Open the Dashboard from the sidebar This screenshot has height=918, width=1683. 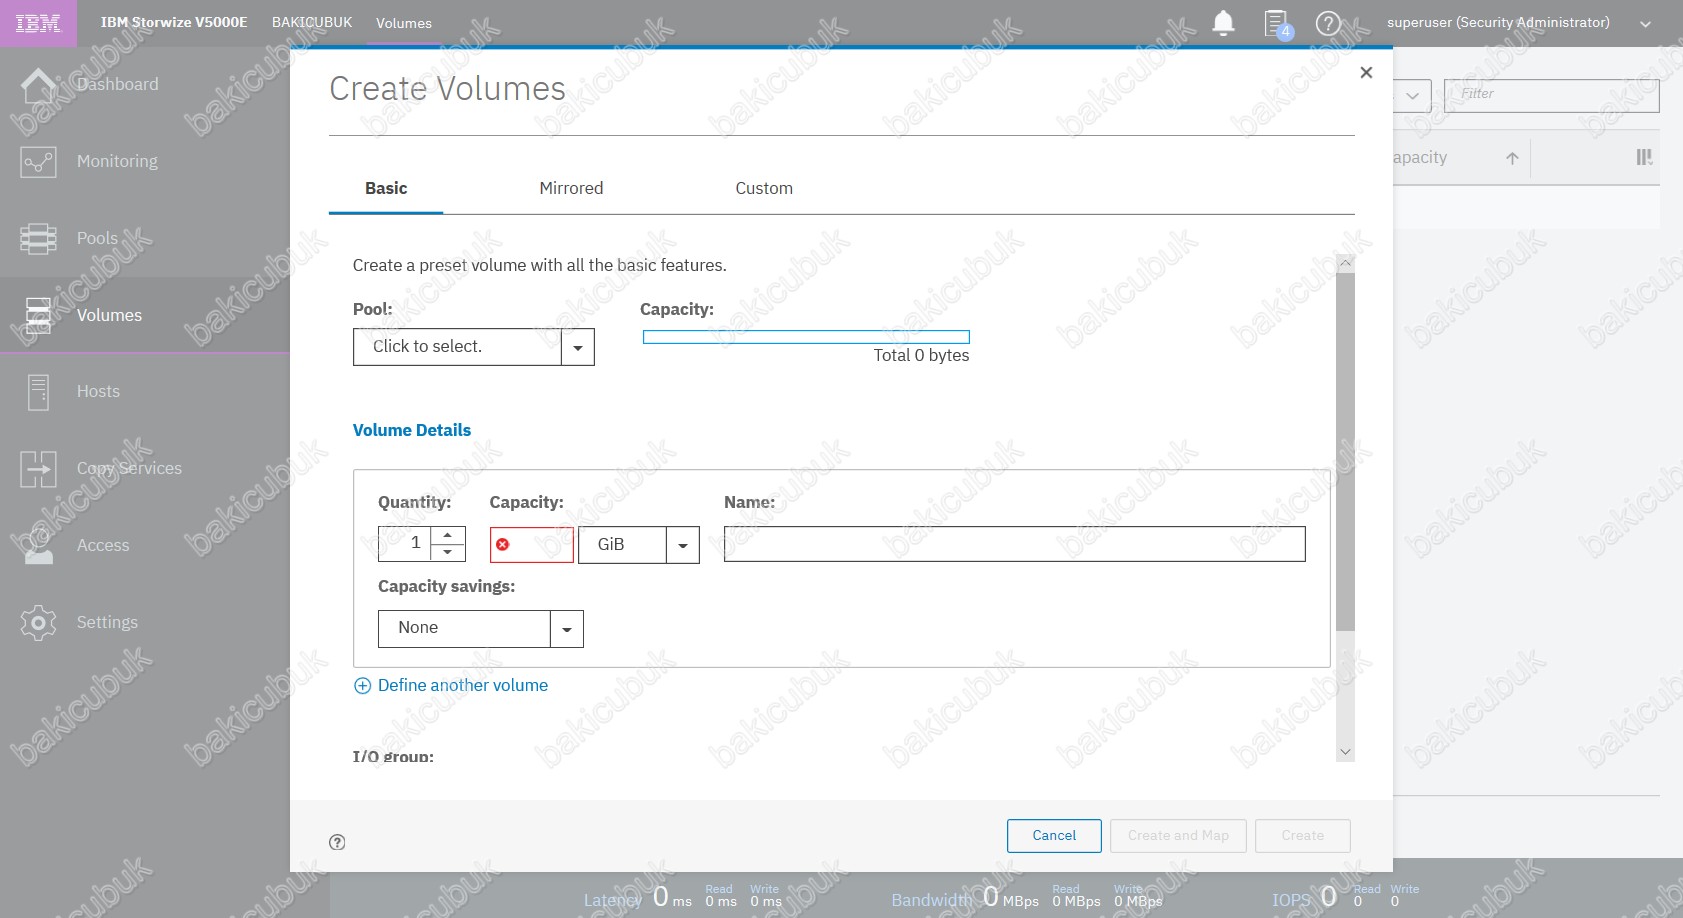click(x=117, y=85)
